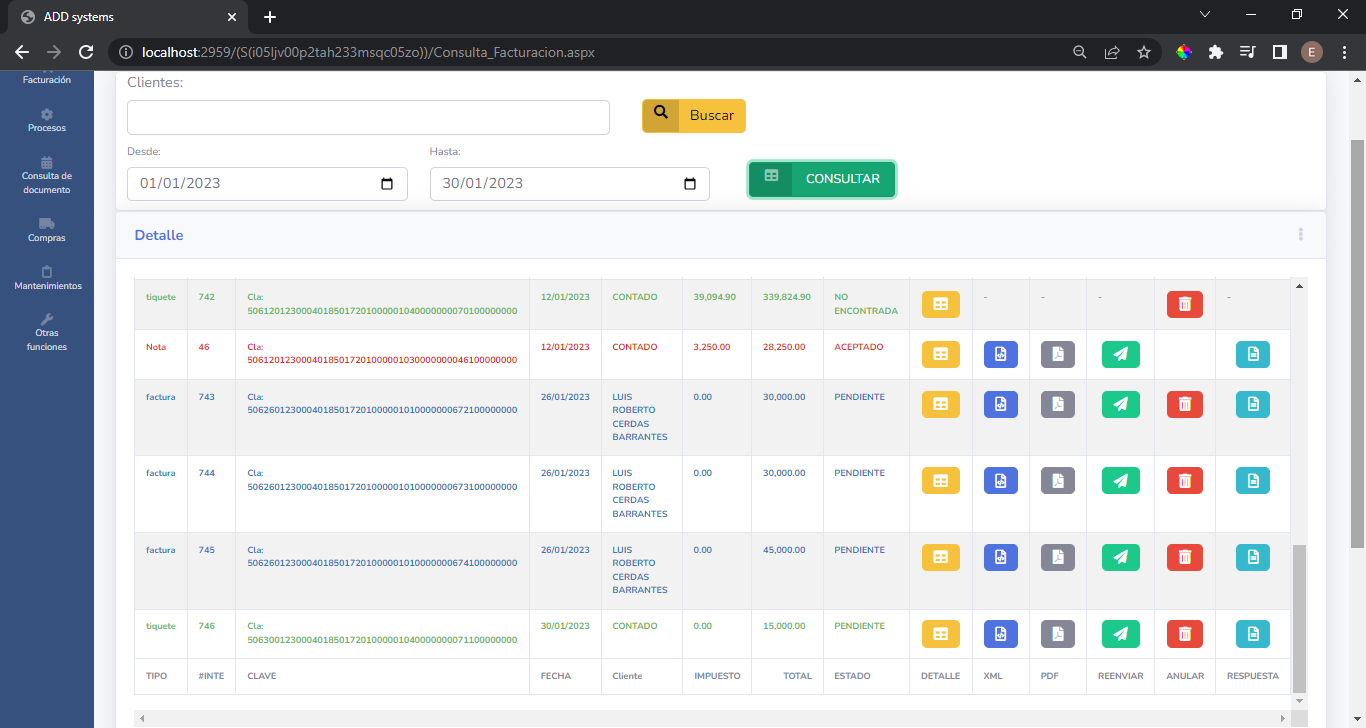Download PDF for tiquete 746
Screen dimensions: 1366x728
[x=1058, y=633]
